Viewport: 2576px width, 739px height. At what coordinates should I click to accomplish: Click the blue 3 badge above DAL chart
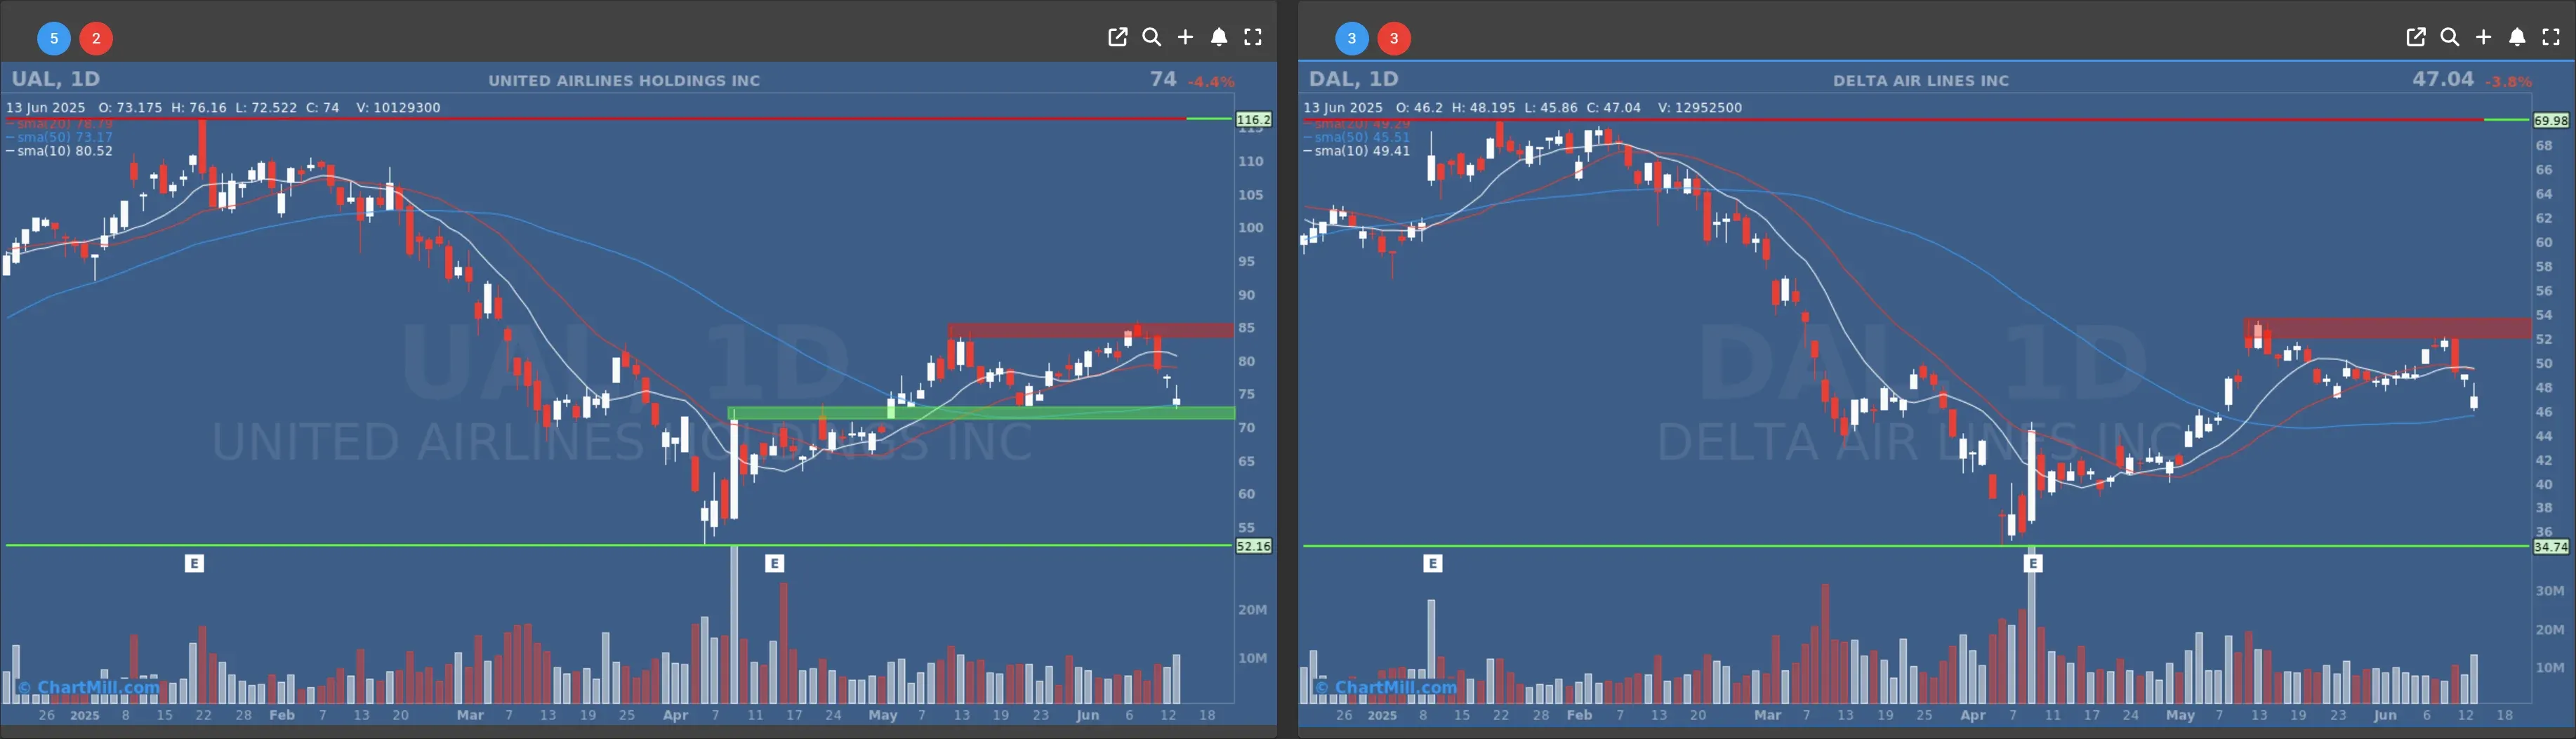1351,38
